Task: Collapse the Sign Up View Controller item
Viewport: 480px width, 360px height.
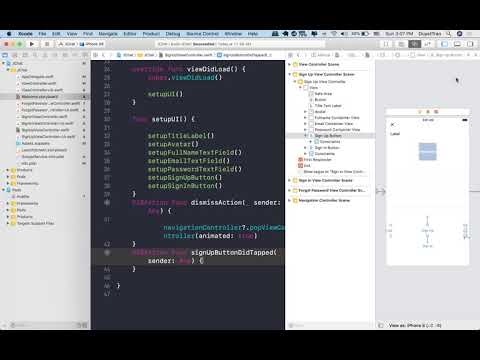Action: pos(295,82)
